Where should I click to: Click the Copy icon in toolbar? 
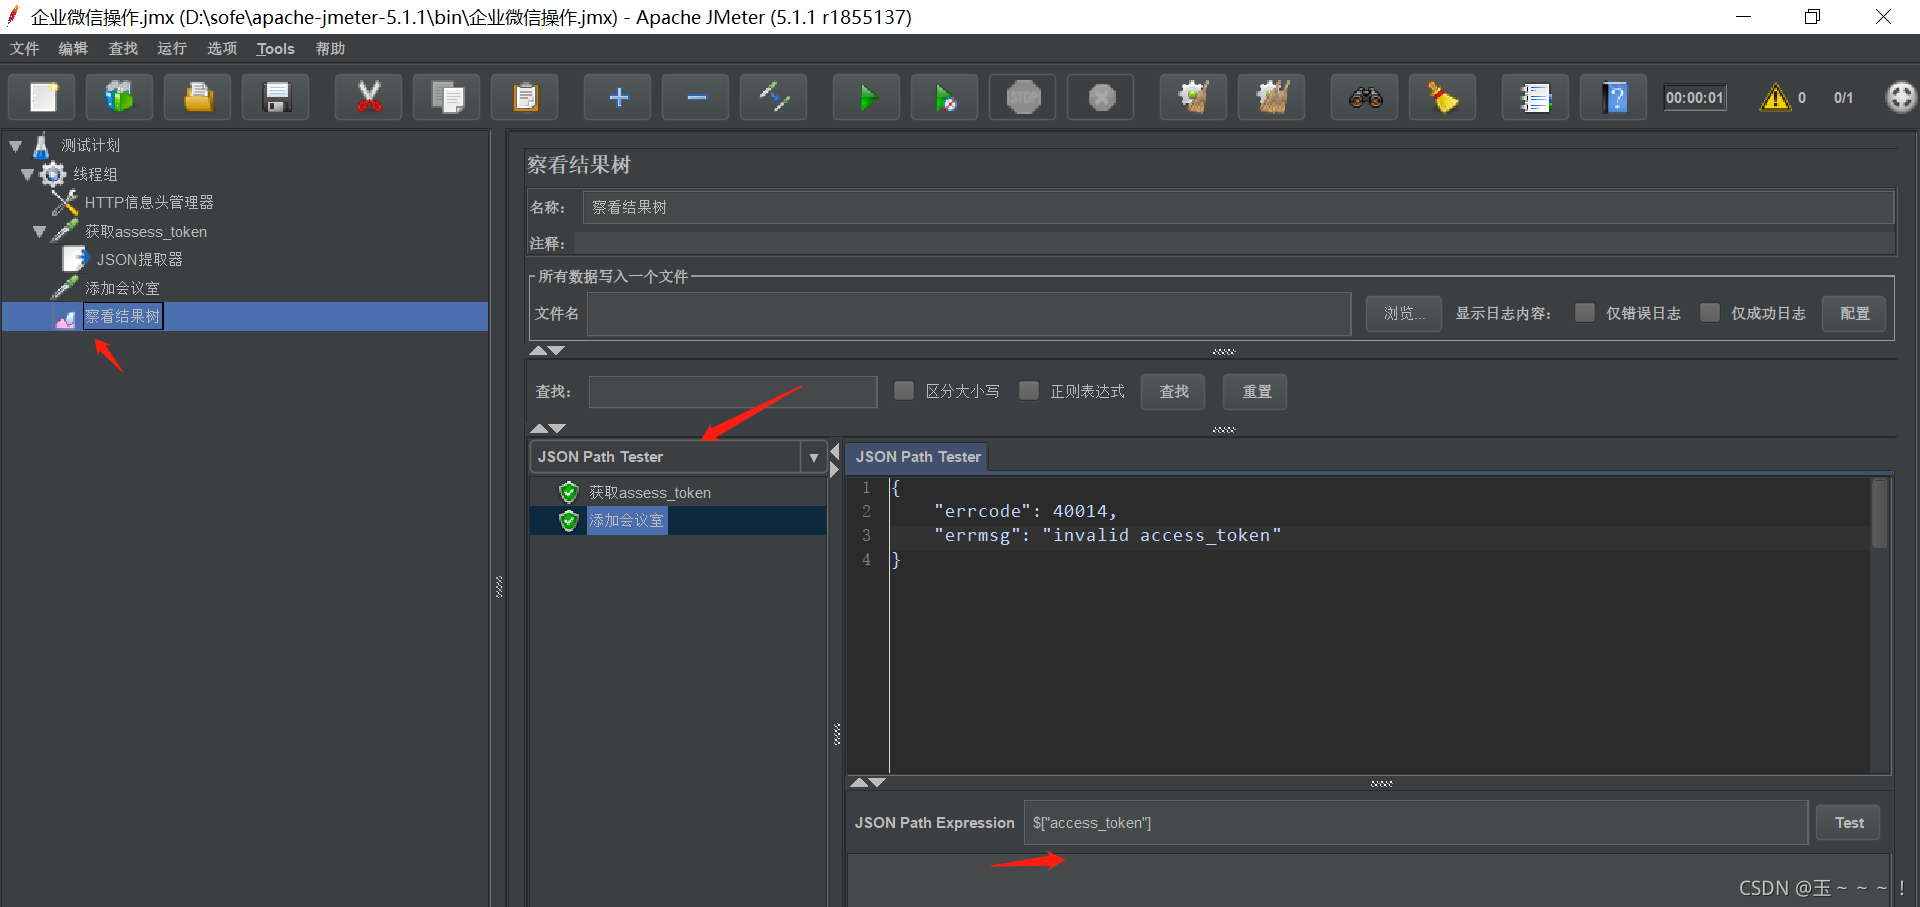(447, 97)
